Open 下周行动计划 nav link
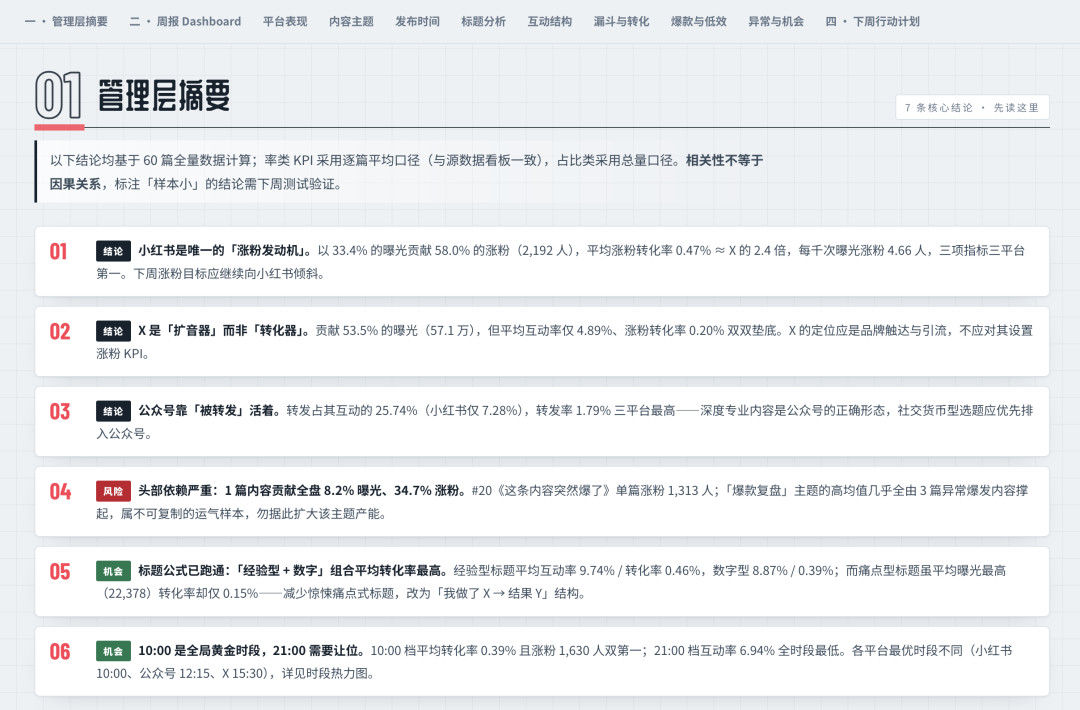The image size is (1080, 710). point(873,21)
